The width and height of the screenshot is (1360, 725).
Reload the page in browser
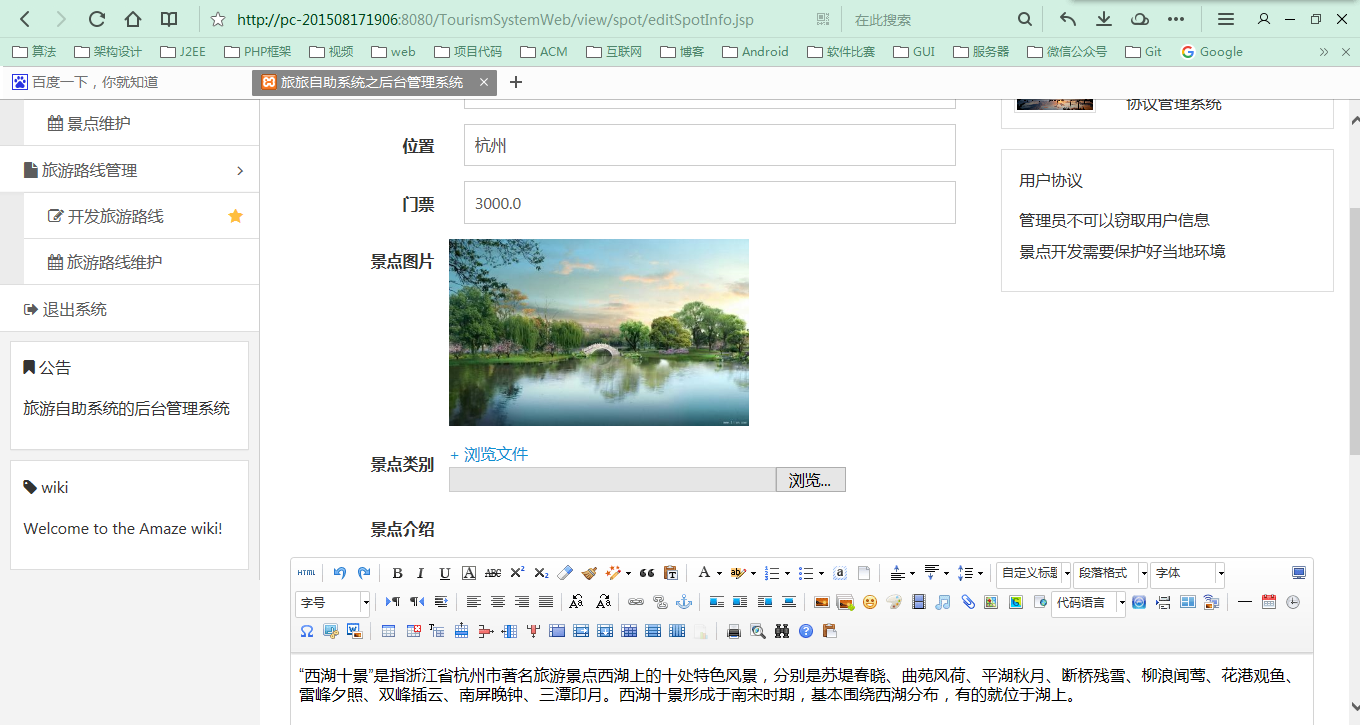click(97, 19)
